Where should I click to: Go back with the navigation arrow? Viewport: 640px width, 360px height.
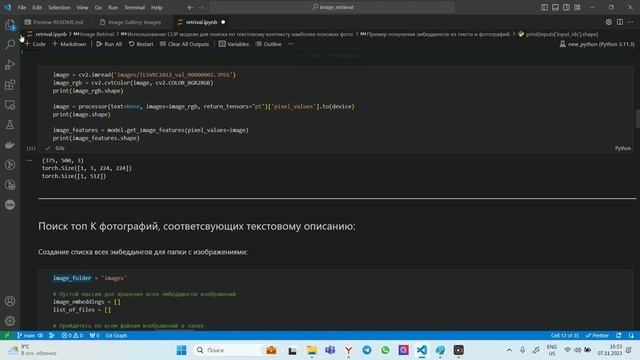(191, 7)
